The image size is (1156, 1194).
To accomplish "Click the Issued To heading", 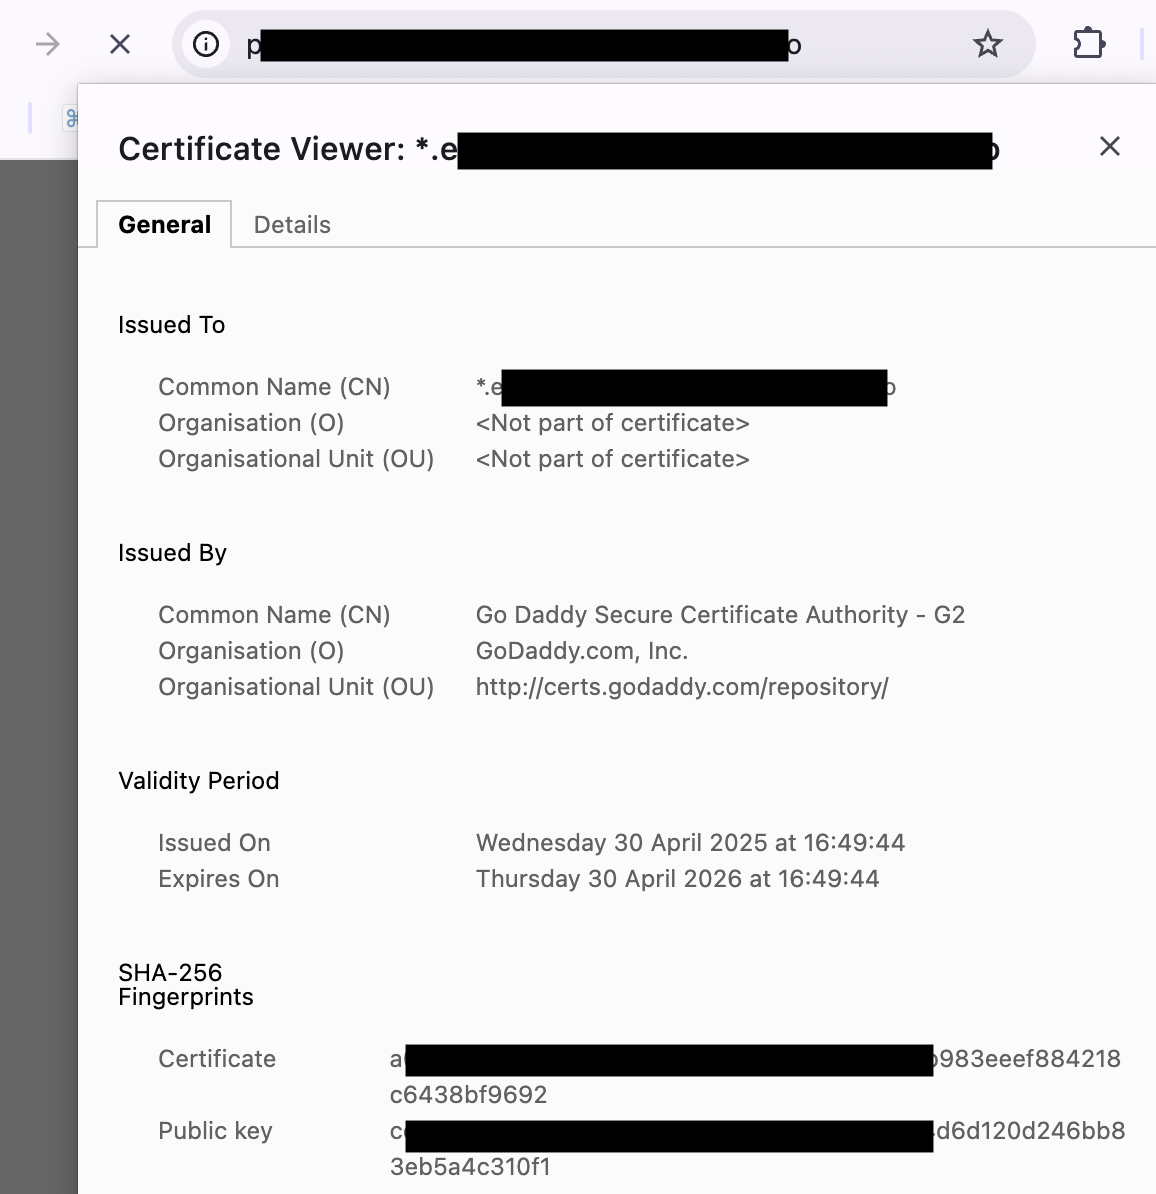I will point(171,325).
